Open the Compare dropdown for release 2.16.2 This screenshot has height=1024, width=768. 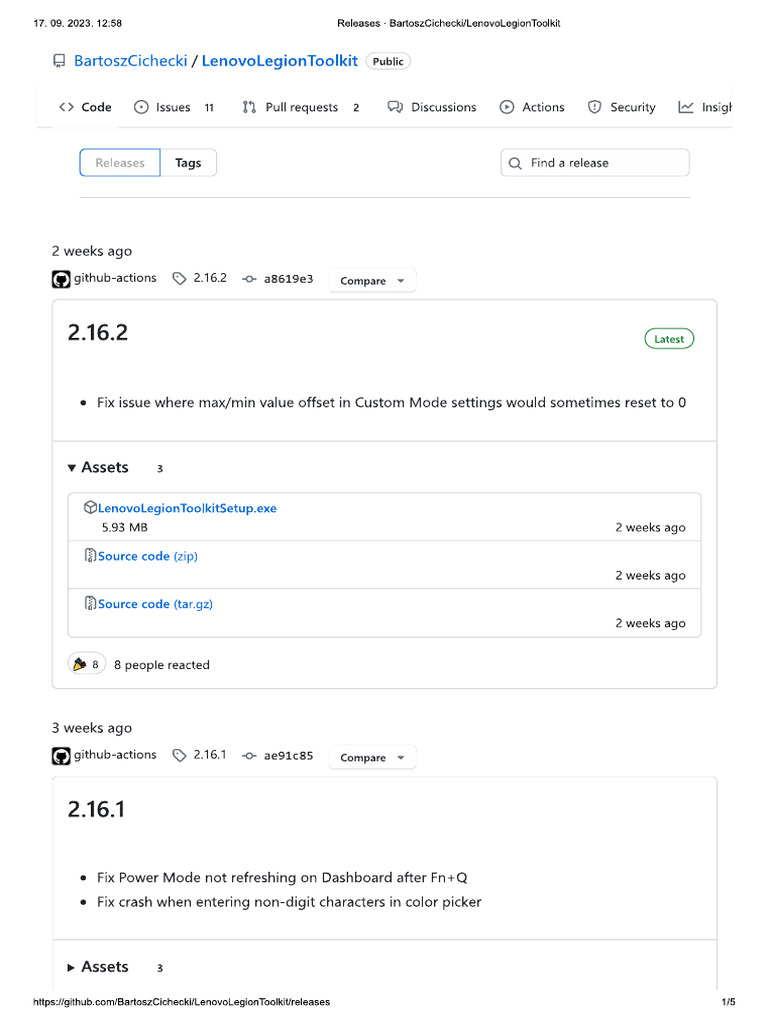[x=372, y=281]
